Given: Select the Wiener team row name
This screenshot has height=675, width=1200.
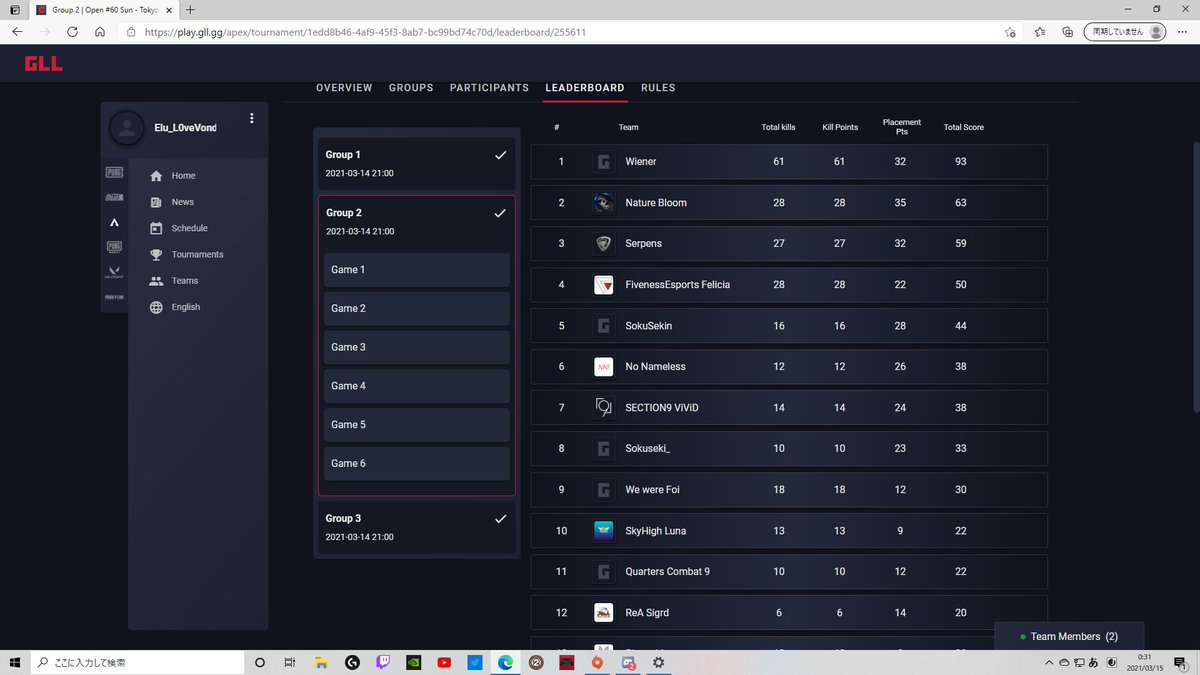Looking at the screenshot, I should tap(641, 162).
